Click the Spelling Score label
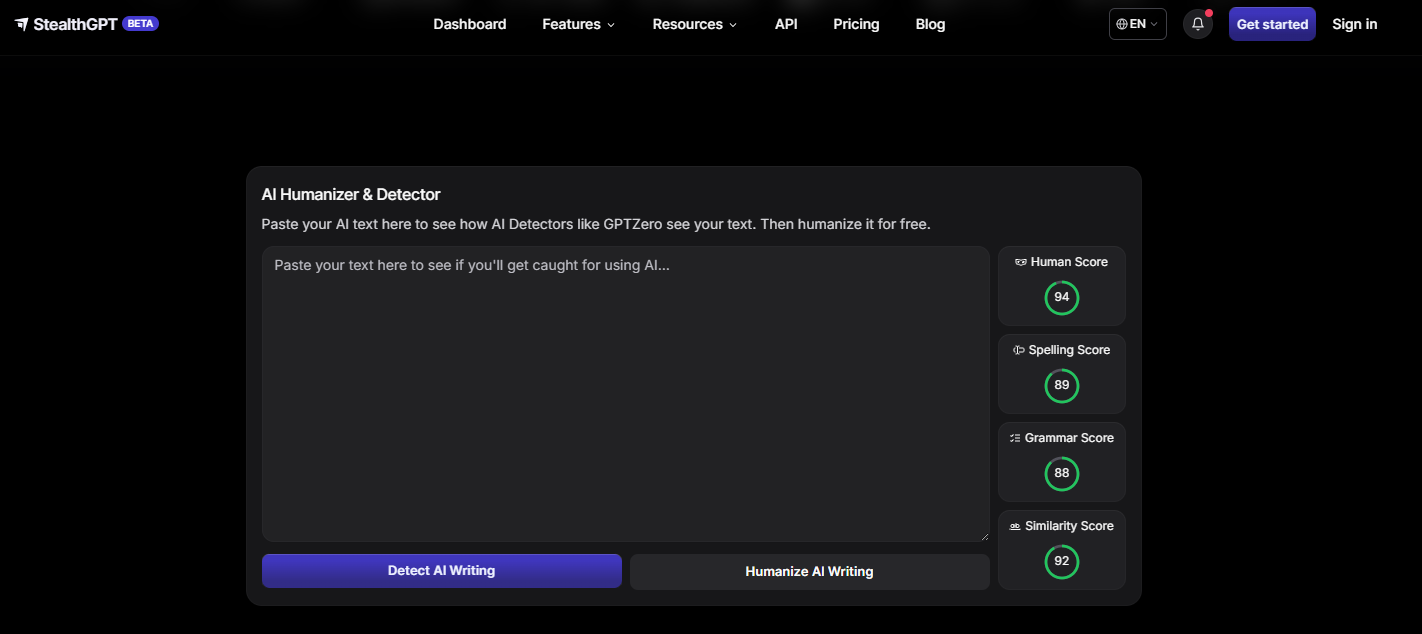The image size is (1422, 634). [1069, 350]
